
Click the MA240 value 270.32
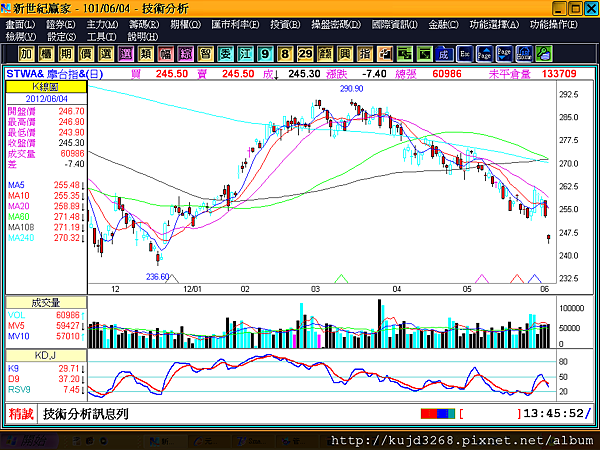click(67, 238)
